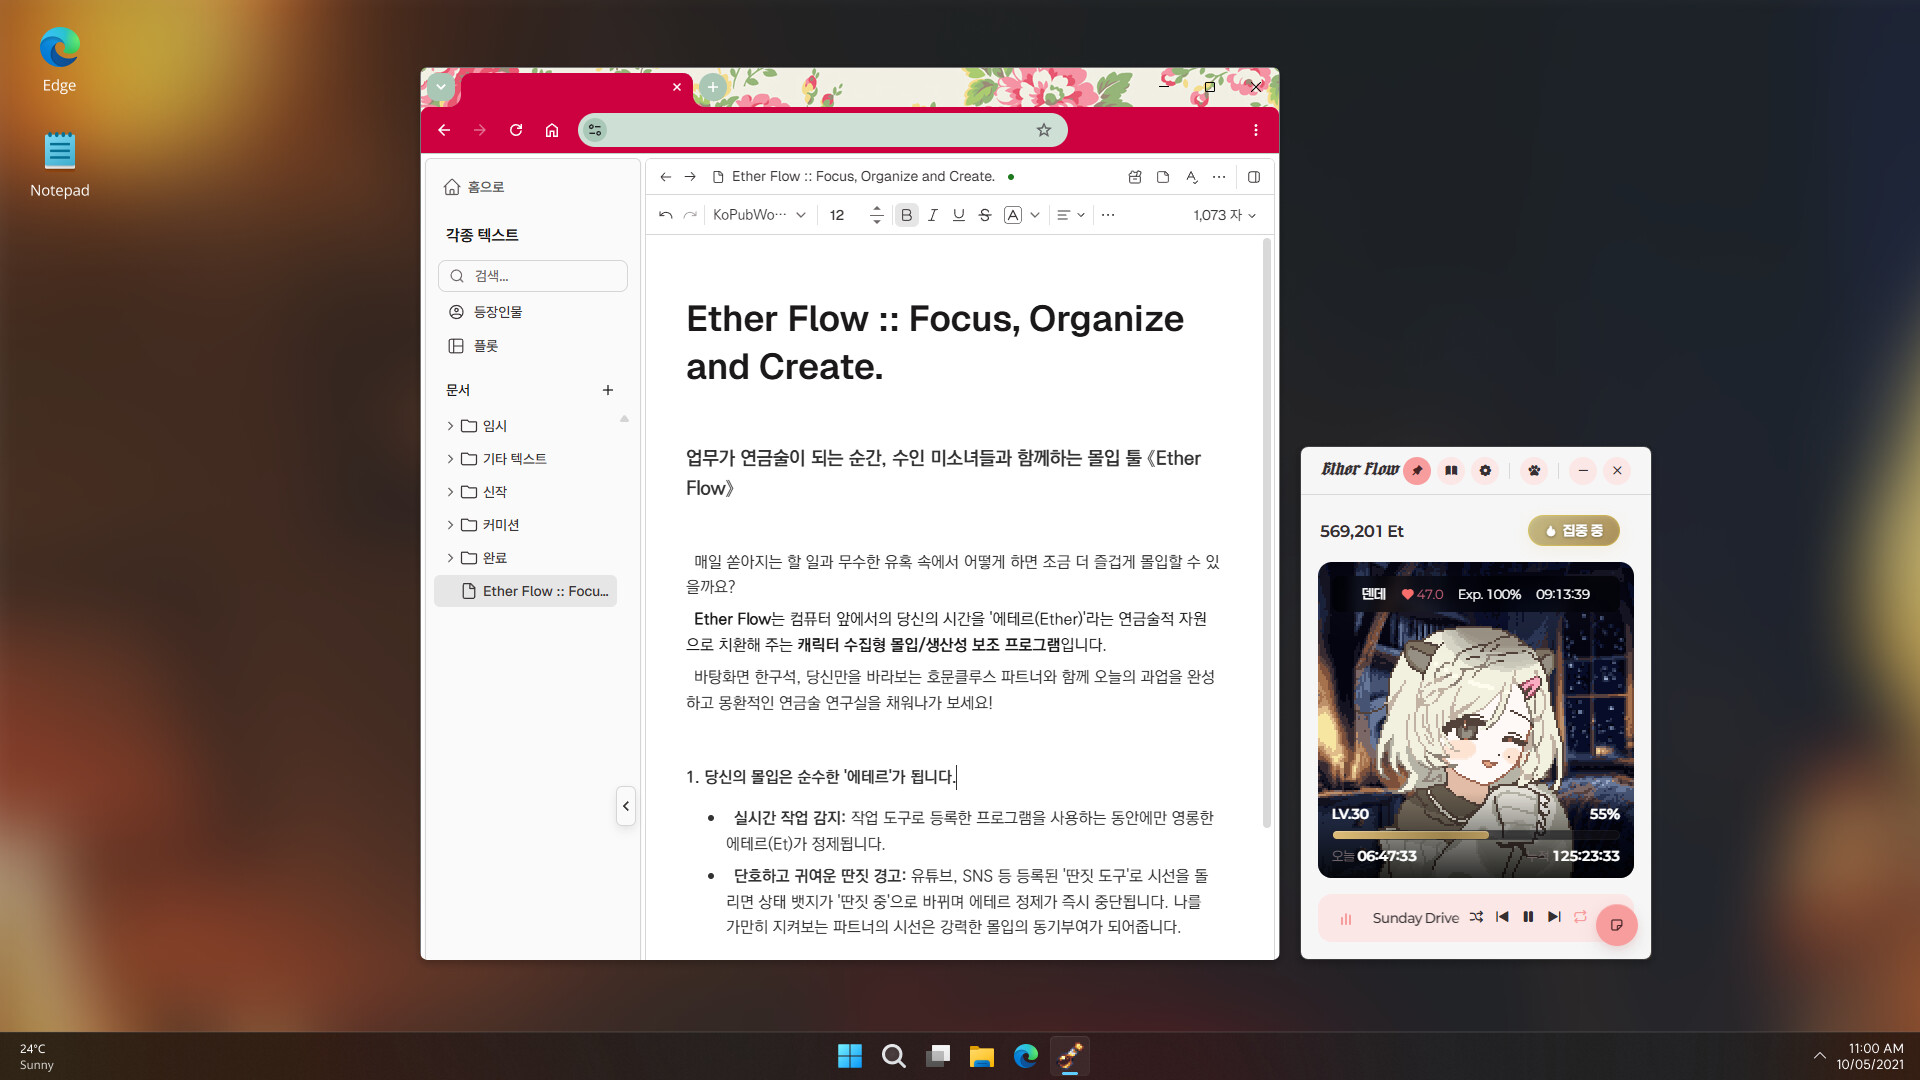Toggle strikethrough formatting
The image size is (1920, 1080).
(x=985, y=215)
